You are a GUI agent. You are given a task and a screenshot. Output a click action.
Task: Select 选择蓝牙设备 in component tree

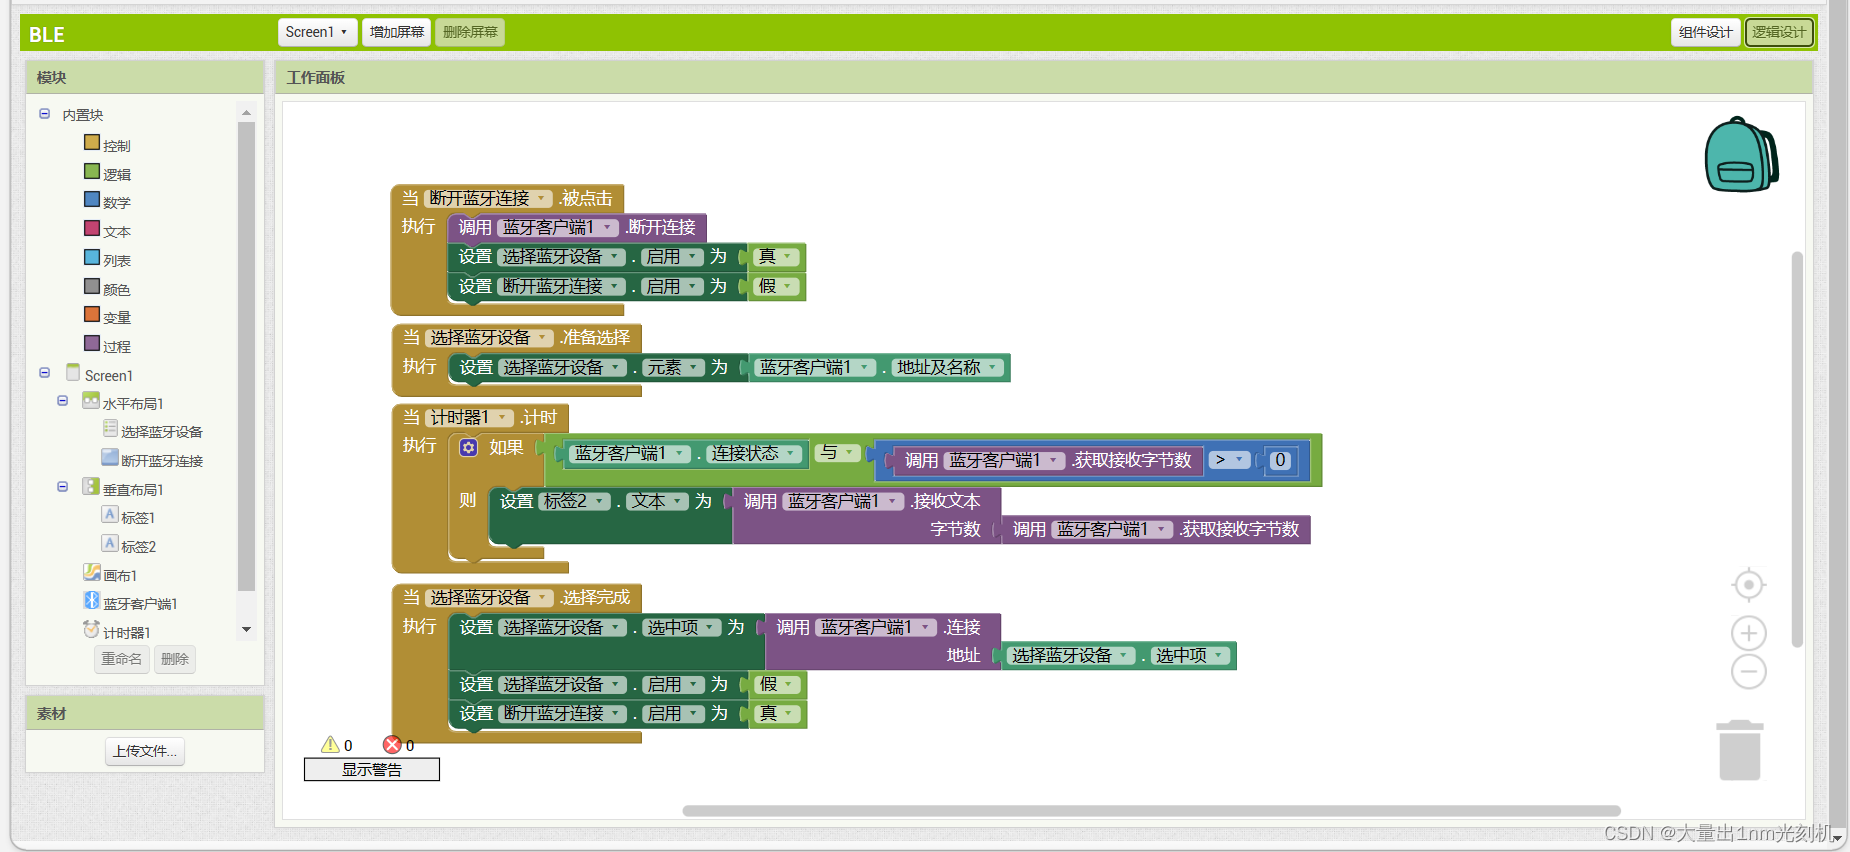click(x=162, y=432)
